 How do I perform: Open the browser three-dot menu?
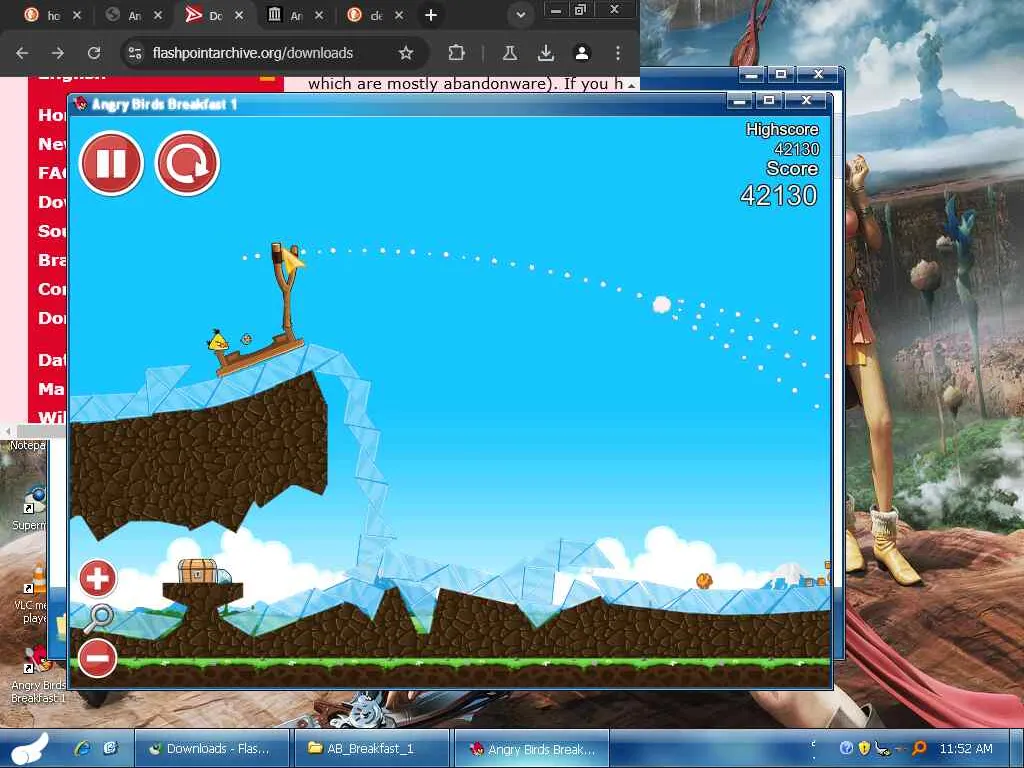click(618, 53)
